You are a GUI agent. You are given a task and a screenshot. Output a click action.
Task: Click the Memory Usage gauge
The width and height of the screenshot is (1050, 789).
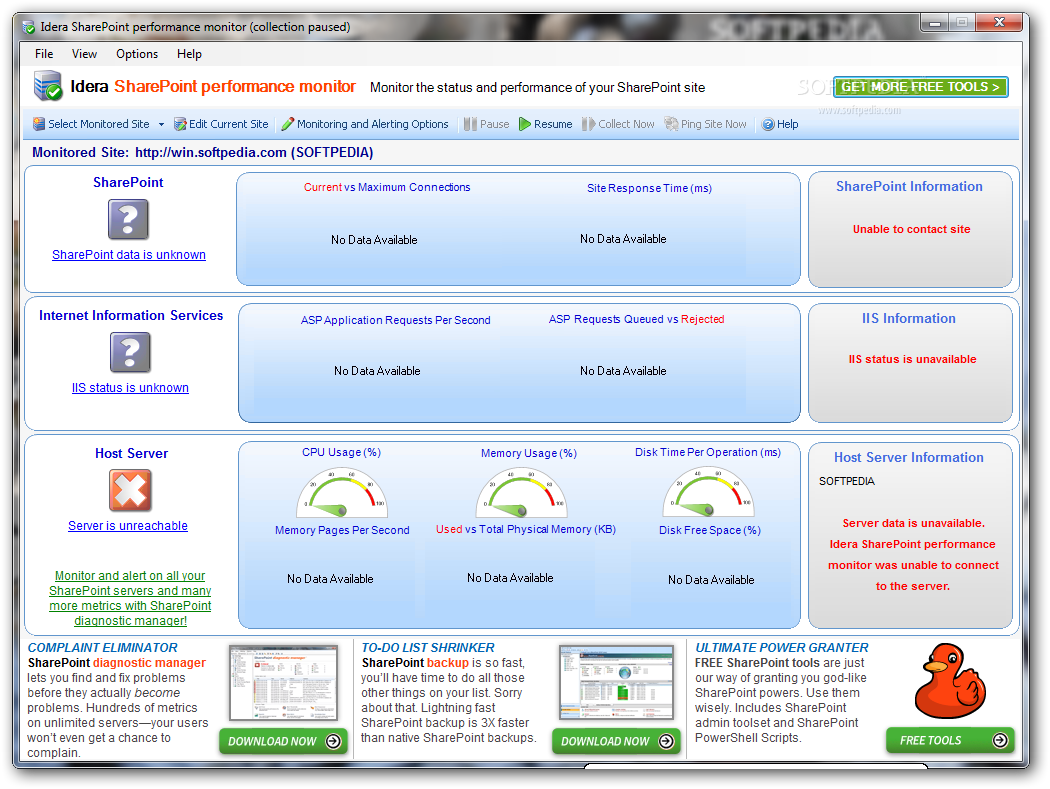pyautogui.click(x=522, y=493)
